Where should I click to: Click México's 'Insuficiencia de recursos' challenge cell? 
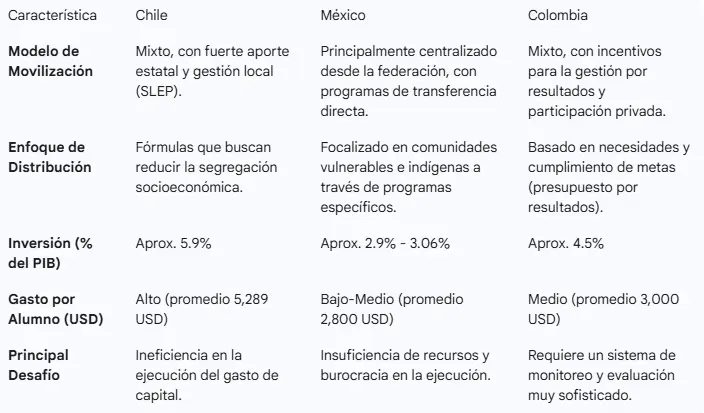point(405,365)
